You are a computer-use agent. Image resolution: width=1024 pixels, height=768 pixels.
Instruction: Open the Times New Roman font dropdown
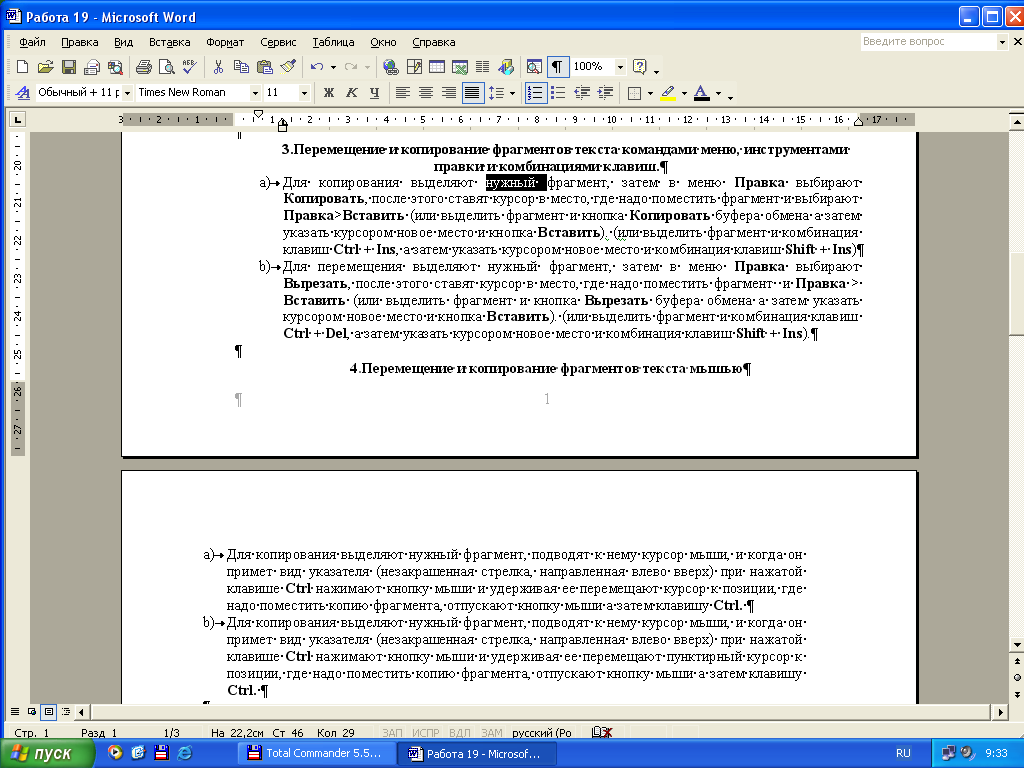click(x=255, y=93)
